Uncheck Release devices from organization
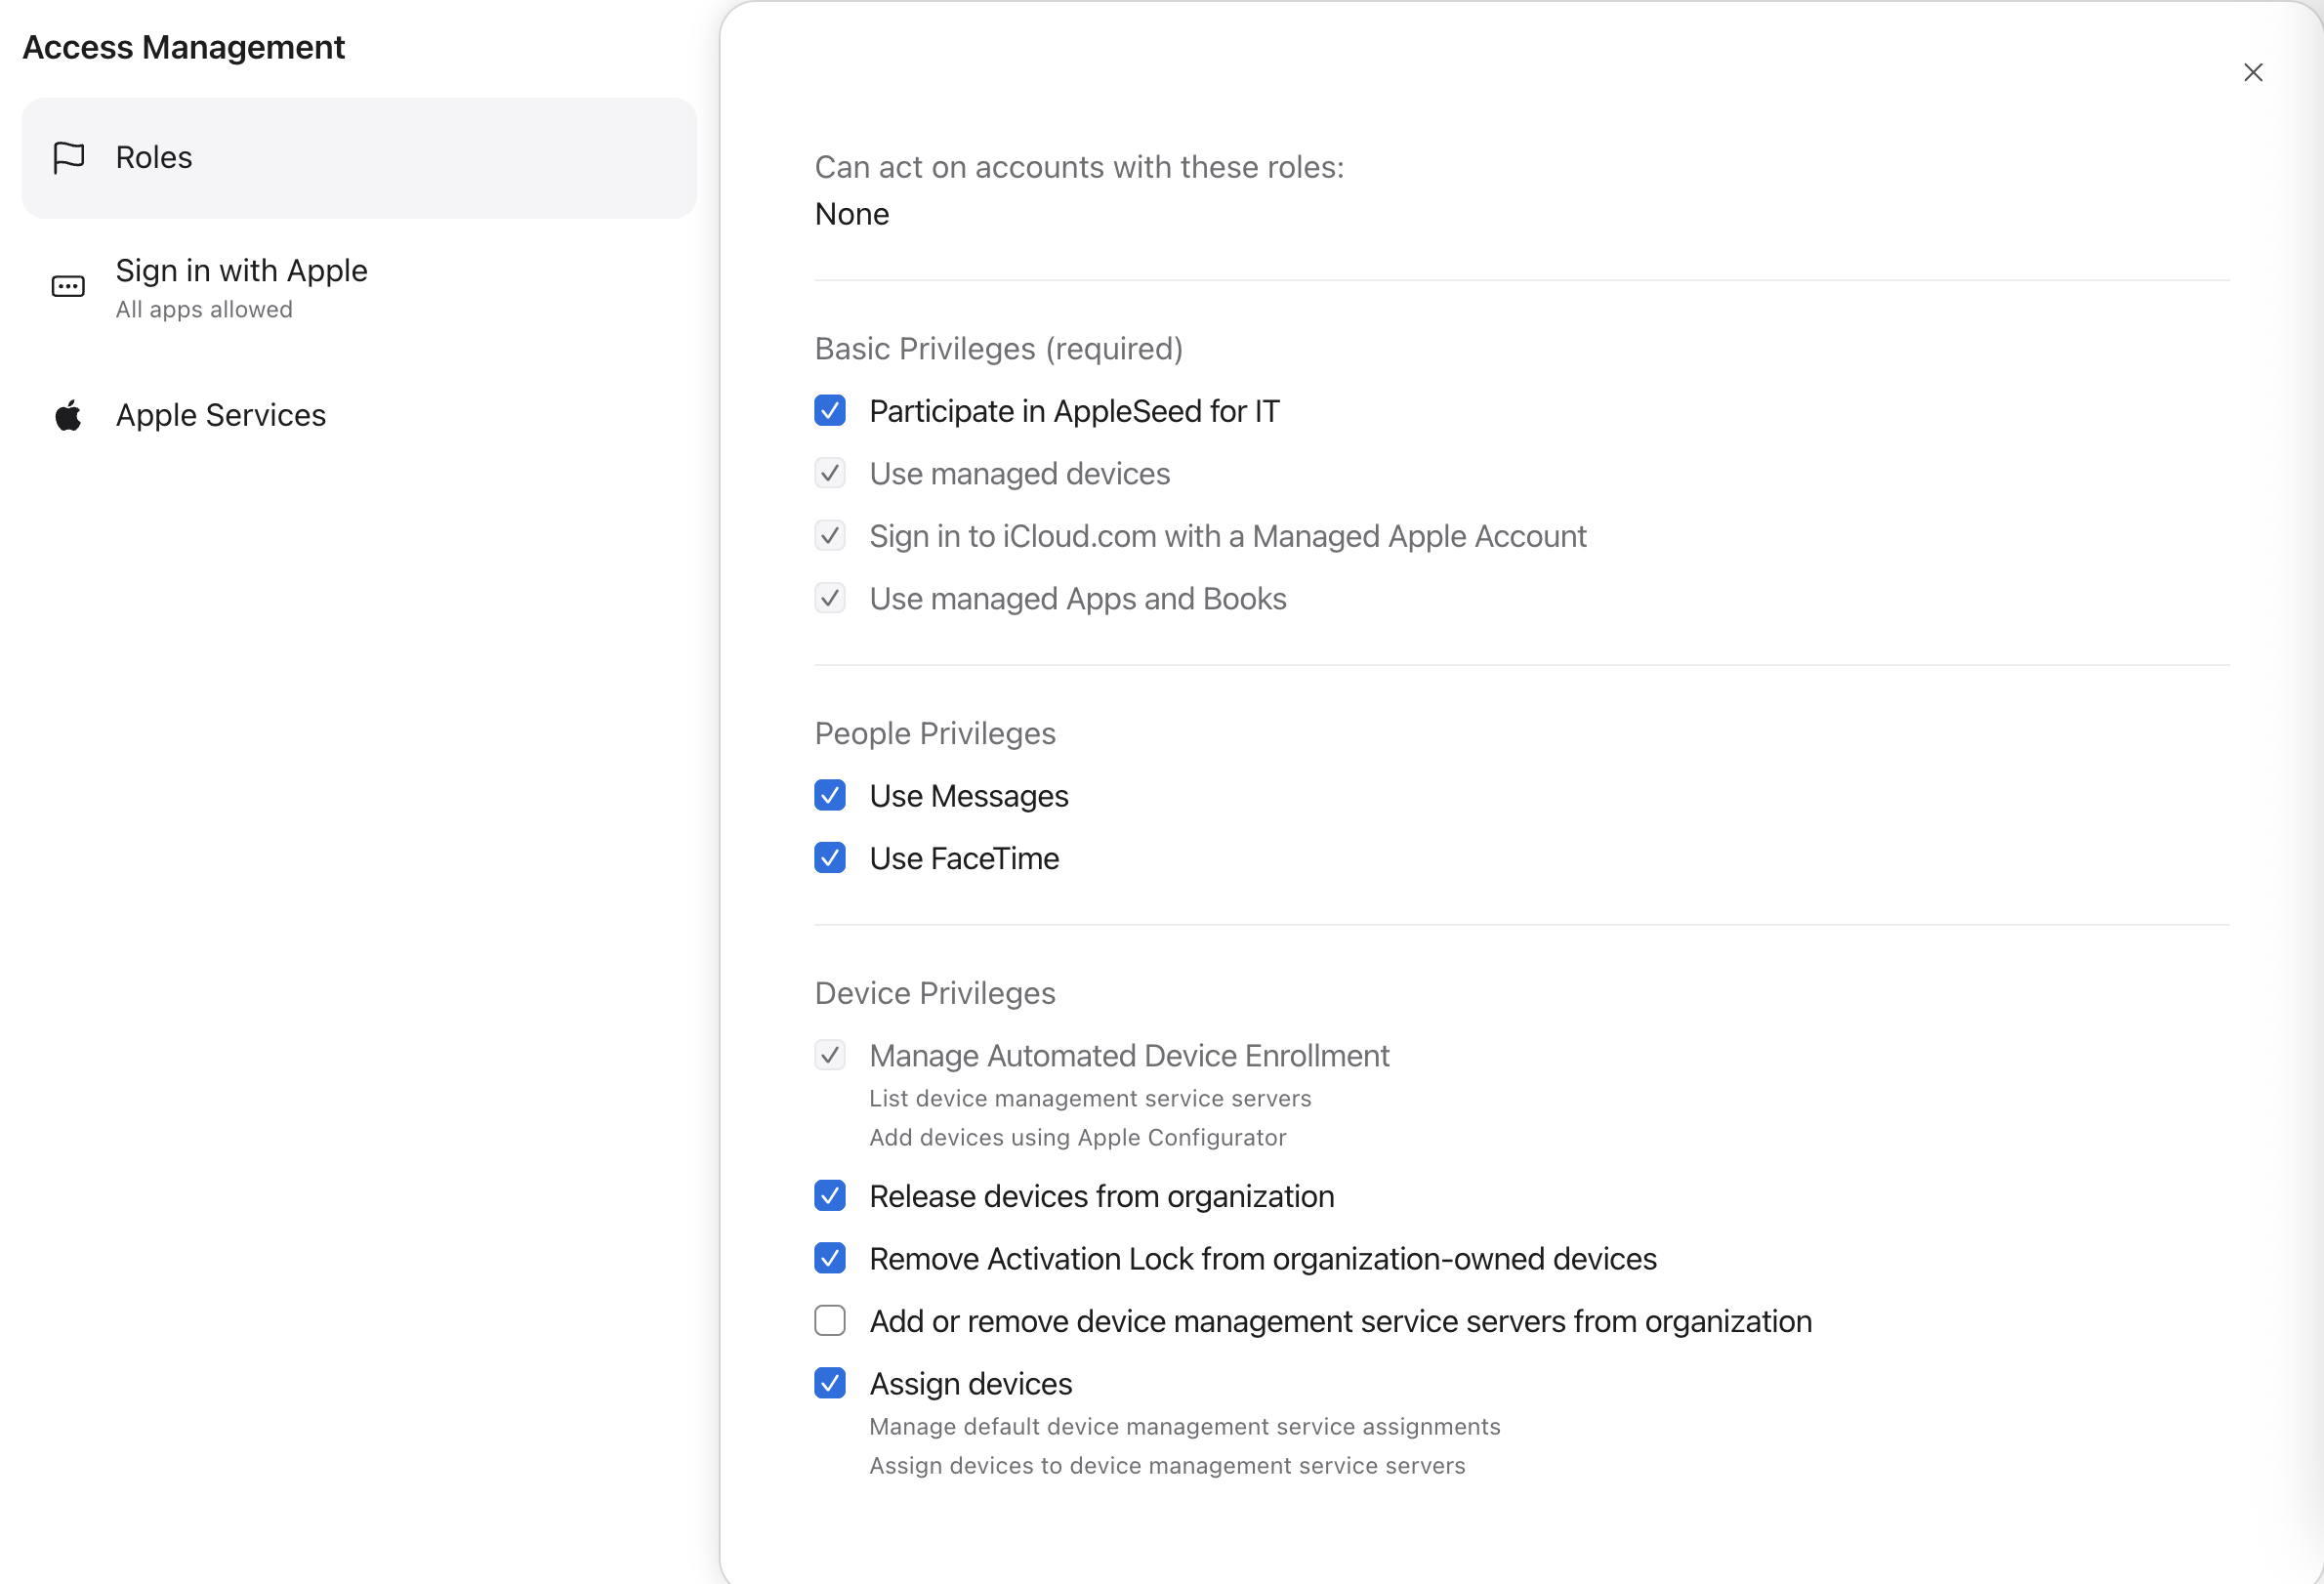 pos(830,1196)
